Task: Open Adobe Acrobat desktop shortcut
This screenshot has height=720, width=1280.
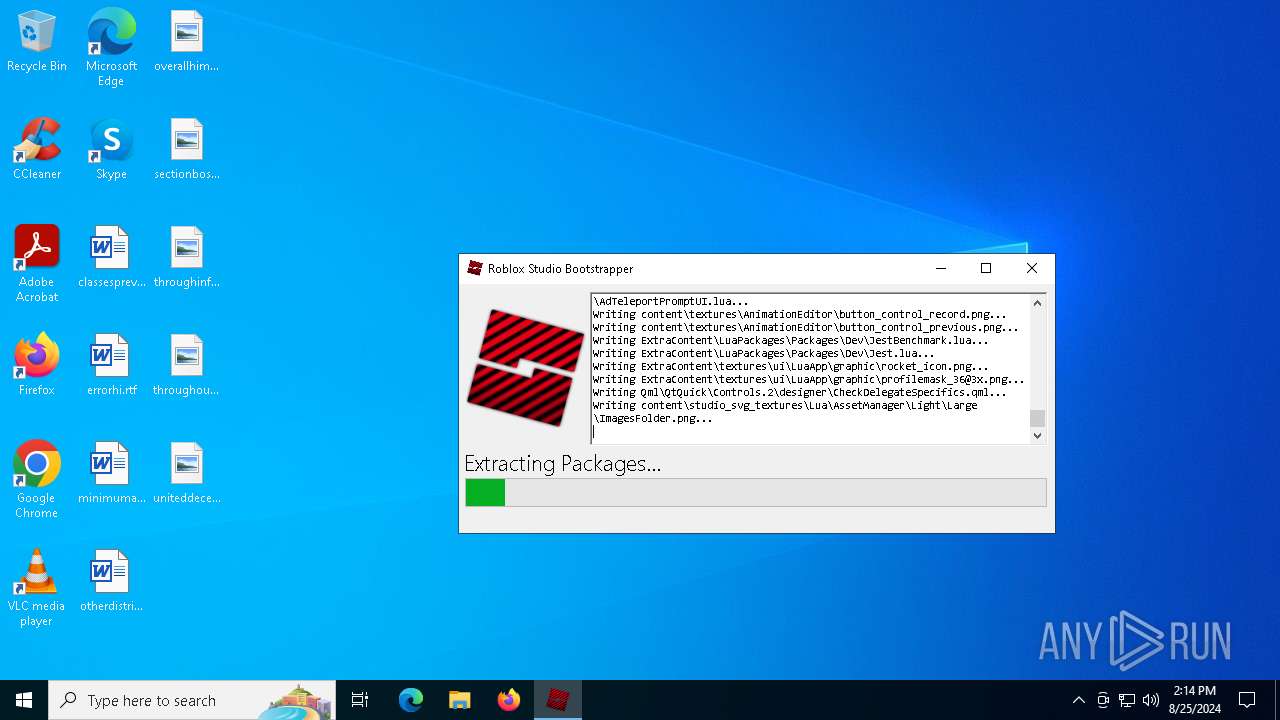Action: click(x=37, y=264)
